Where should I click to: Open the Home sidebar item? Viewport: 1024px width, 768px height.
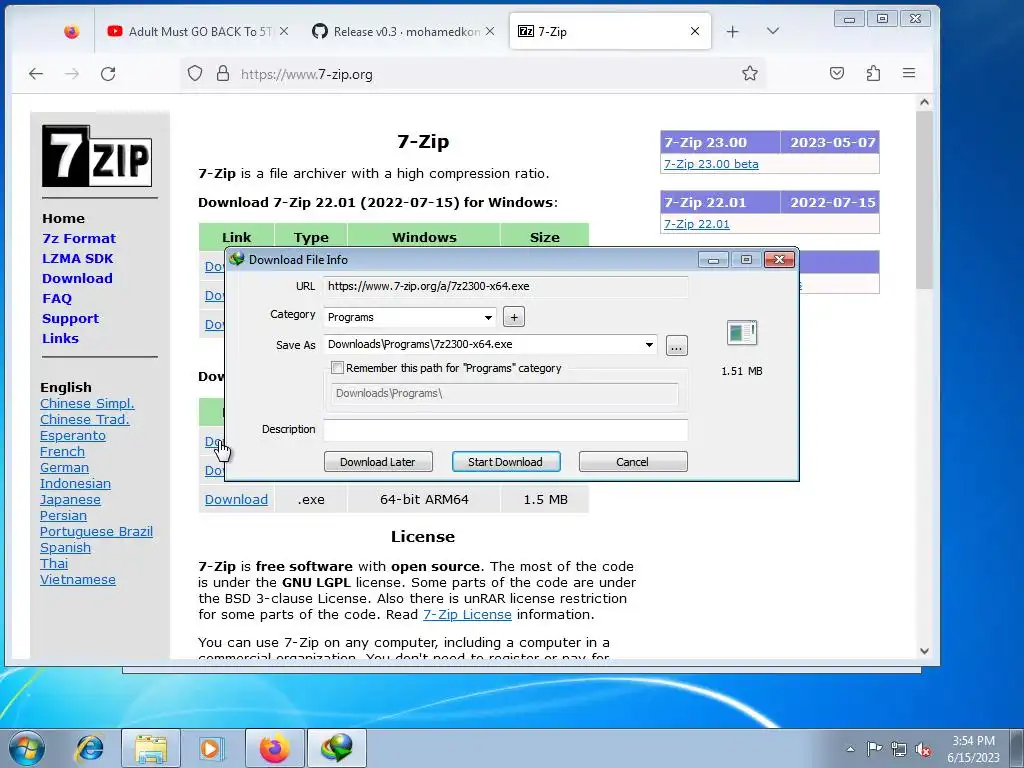click(x=63, y=219)
